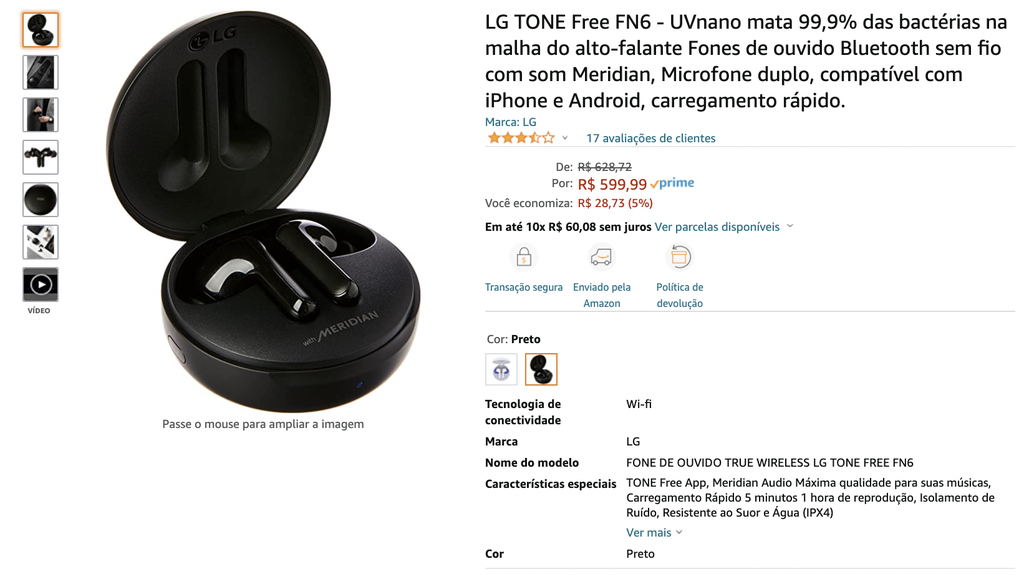
Task: Click the Transação segura link
Action: pos(524,287)
